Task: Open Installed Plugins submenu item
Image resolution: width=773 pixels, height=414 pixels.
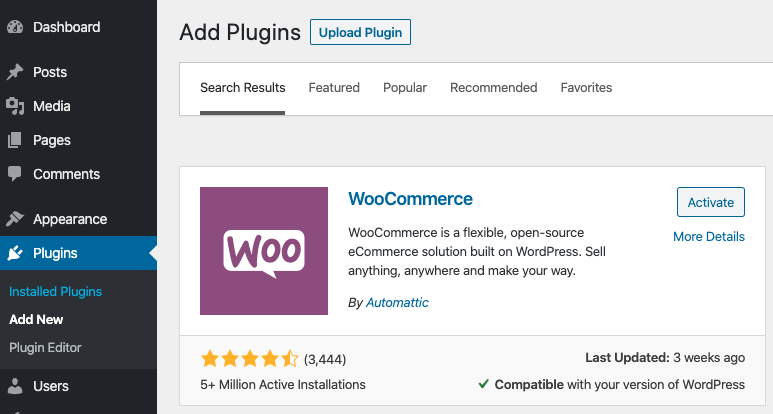Action: click(x=56, y=292)
